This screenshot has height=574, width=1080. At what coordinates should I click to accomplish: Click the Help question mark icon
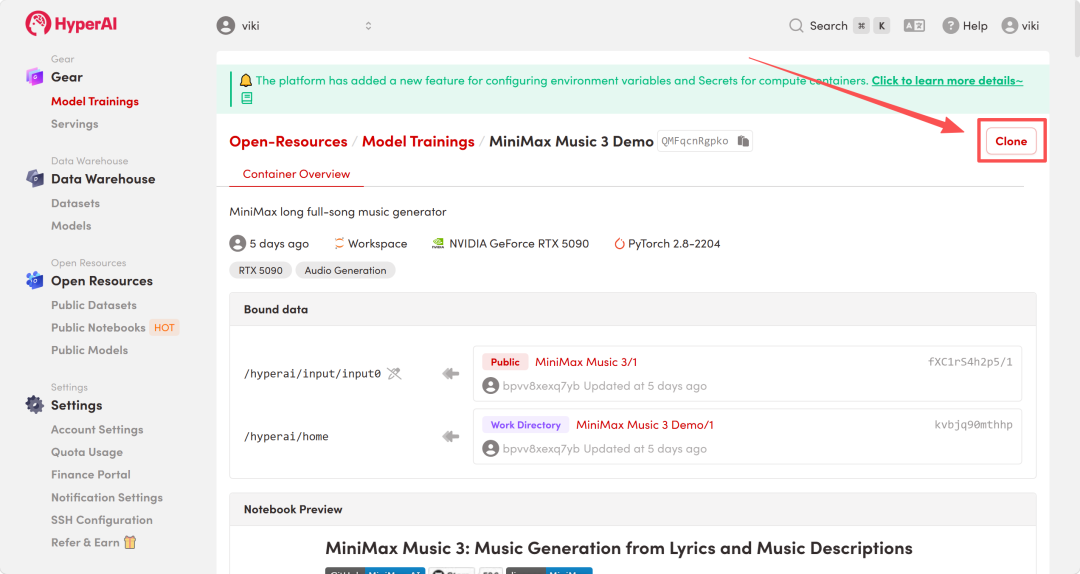[951, 25]
